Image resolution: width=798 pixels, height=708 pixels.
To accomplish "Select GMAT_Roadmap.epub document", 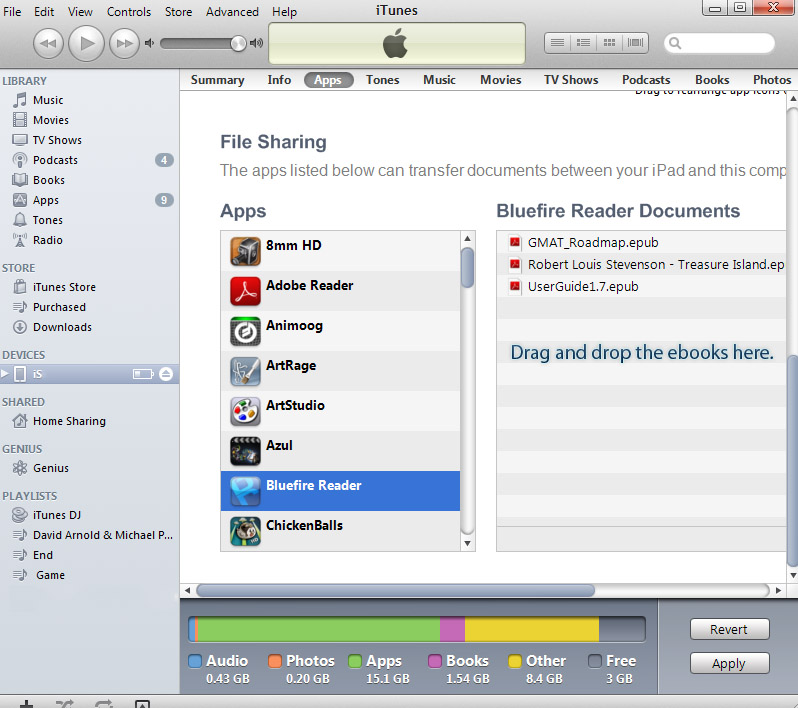I will (641, 242).
